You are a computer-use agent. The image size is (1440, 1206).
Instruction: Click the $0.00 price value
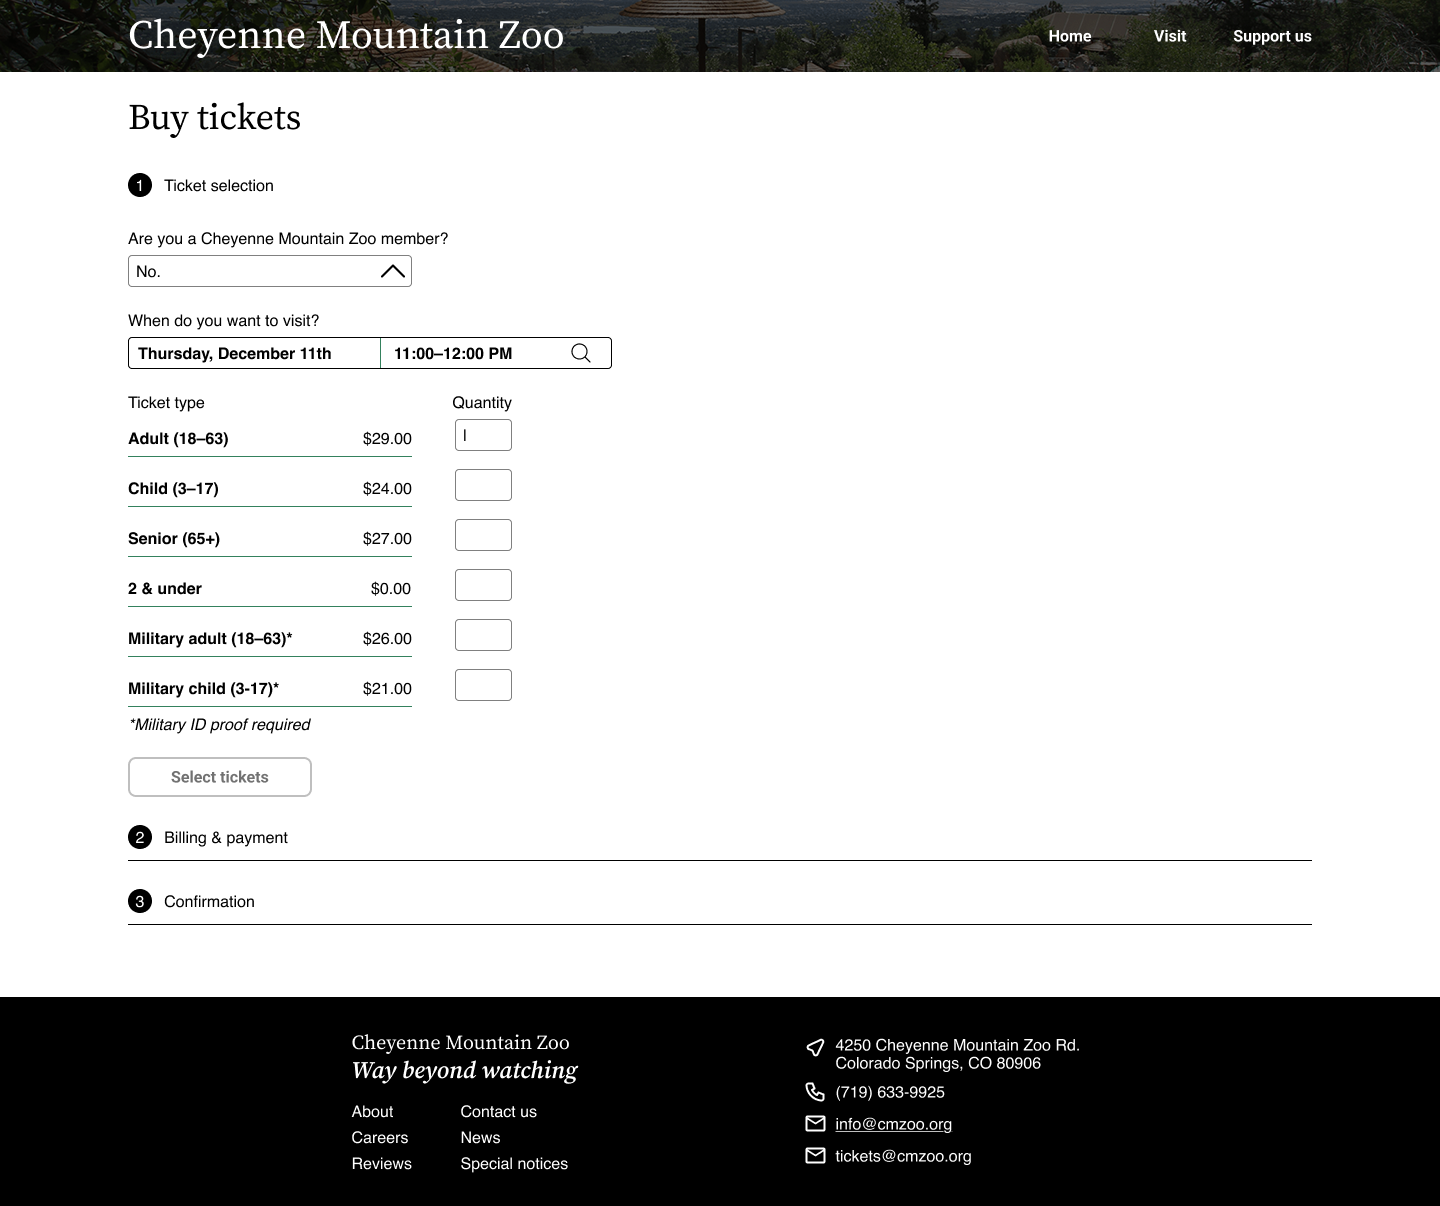(391, 588)
